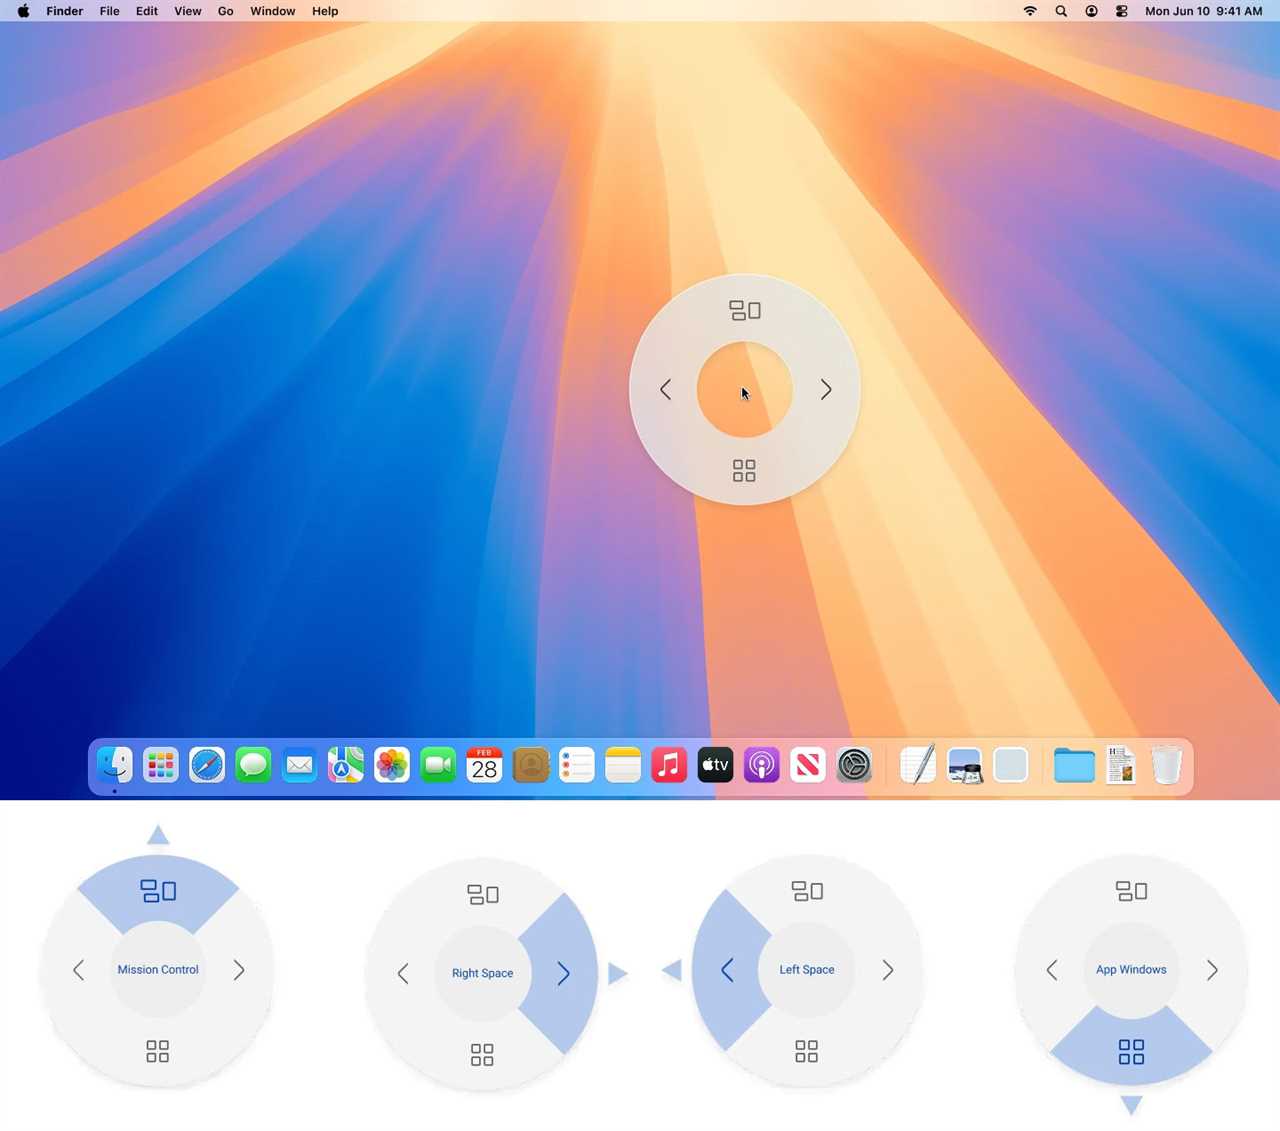Open Launchpad in the Dock

[161, 766]
